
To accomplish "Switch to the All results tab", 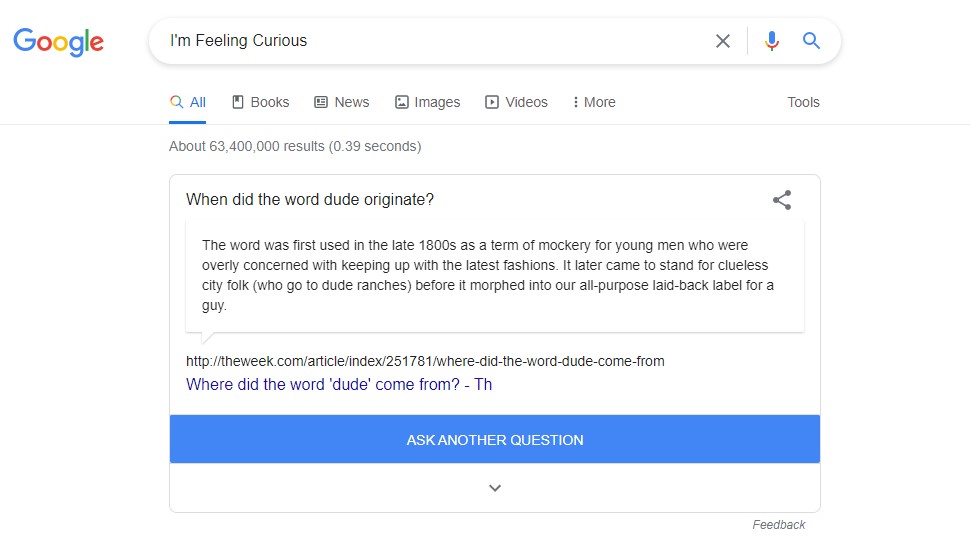I will tap(187, 102).
